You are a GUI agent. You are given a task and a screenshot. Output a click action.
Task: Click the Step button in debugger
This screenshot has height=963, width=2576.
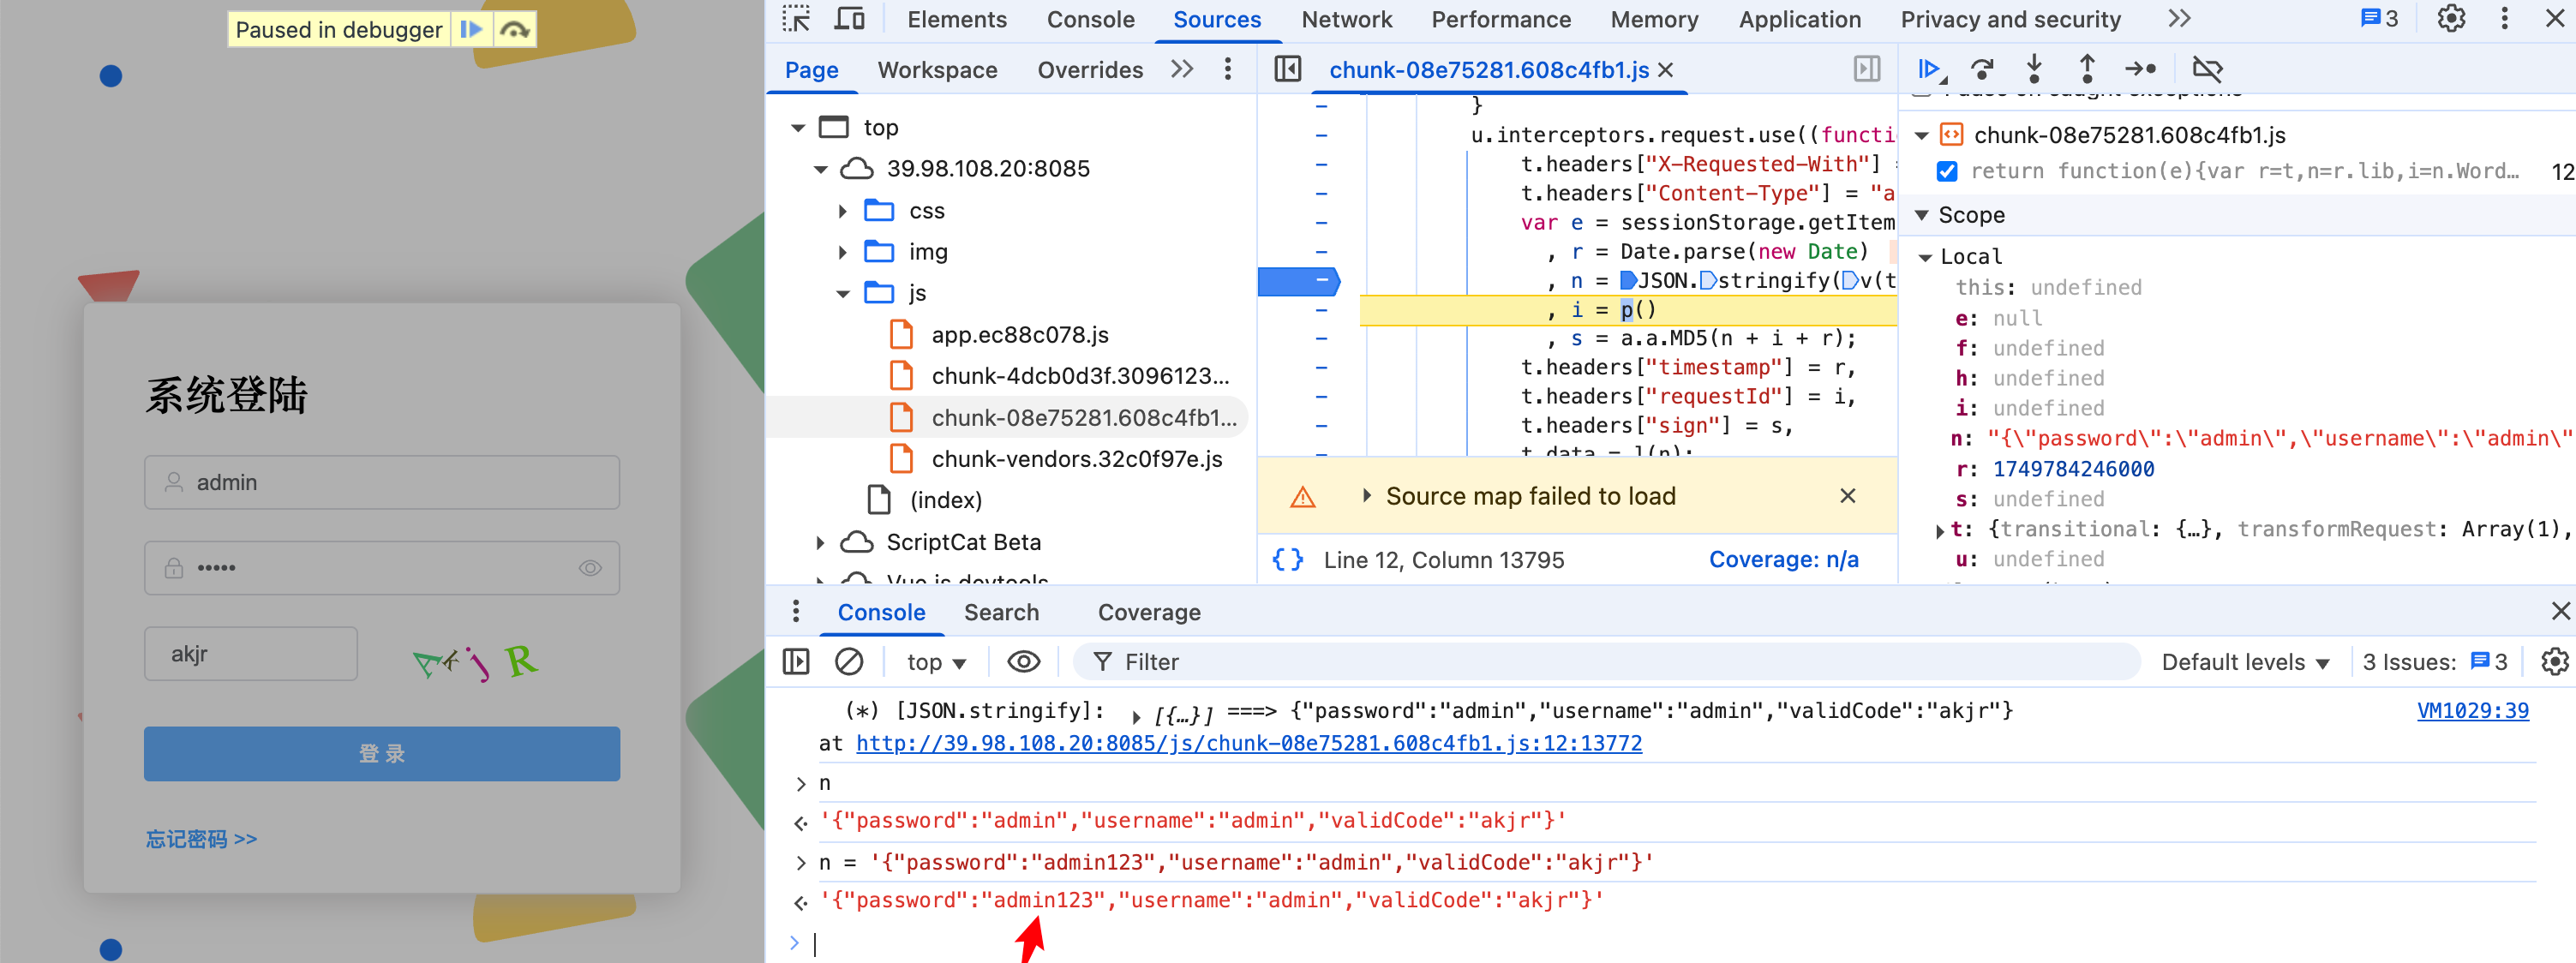[2140, 69]
